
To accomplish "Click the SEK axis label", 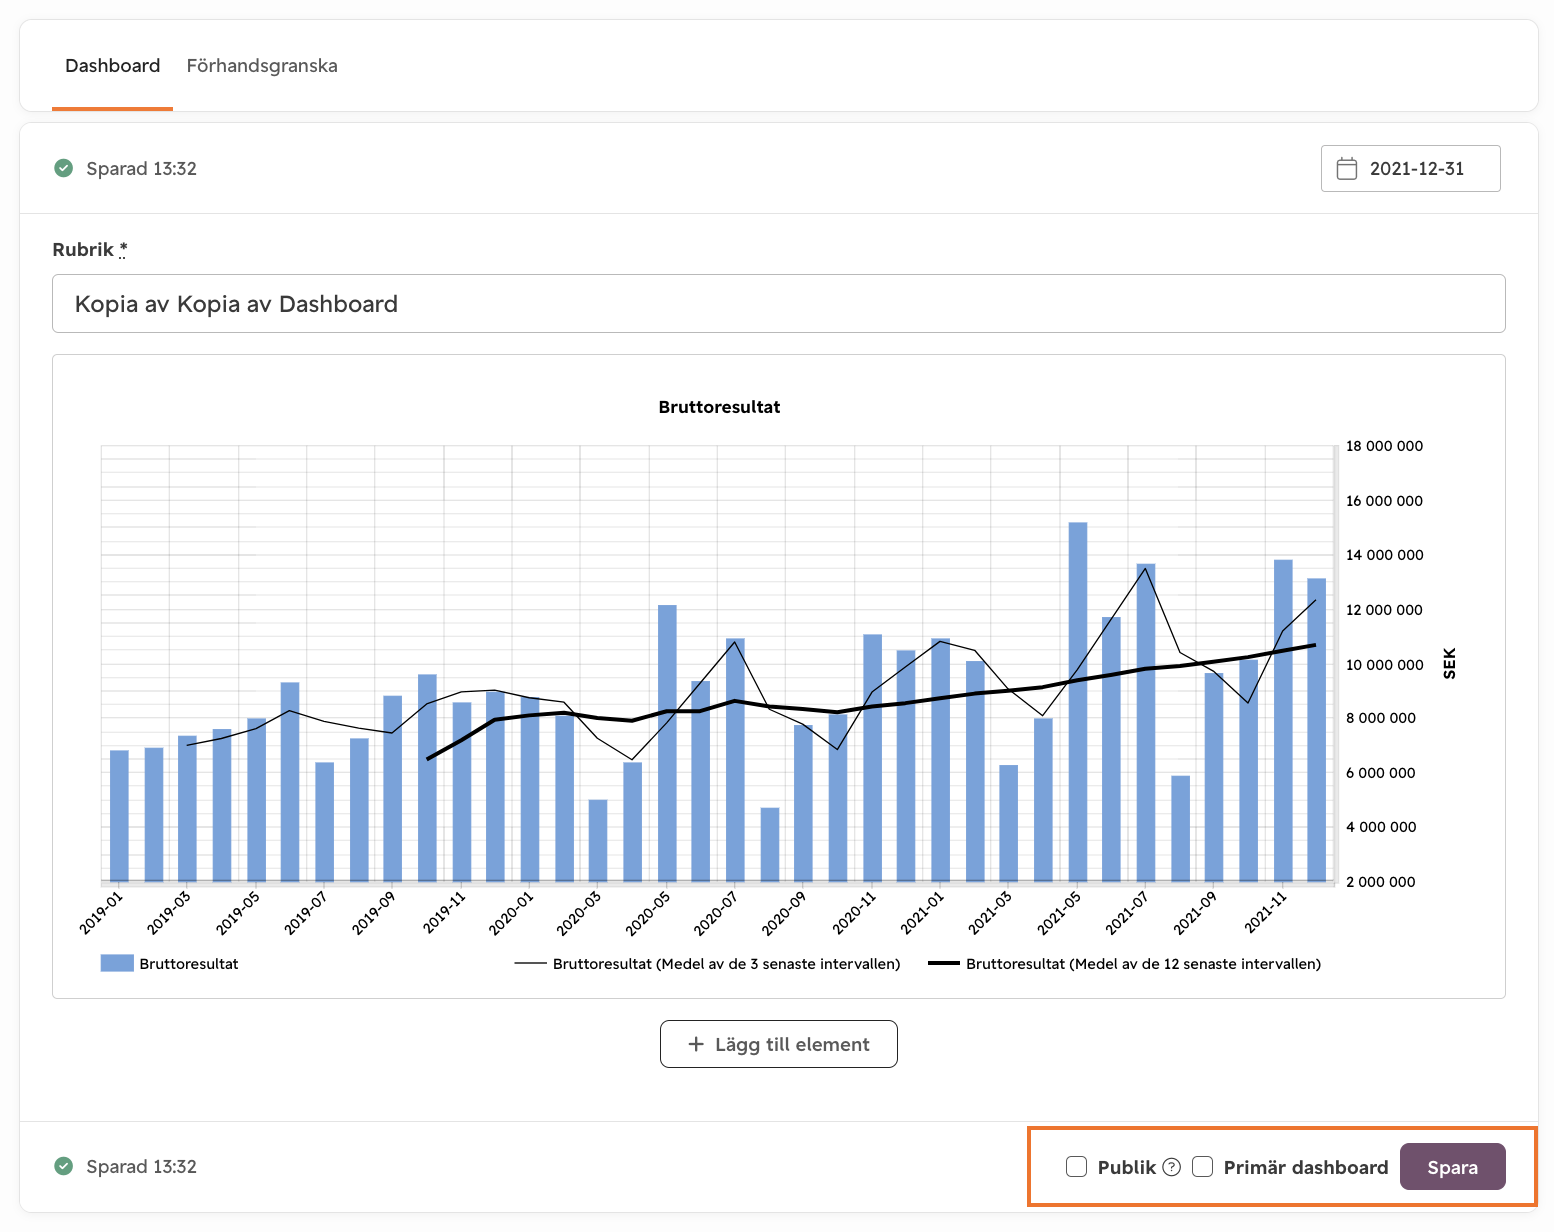I will pyautogui.click(x=1449, y=664).
